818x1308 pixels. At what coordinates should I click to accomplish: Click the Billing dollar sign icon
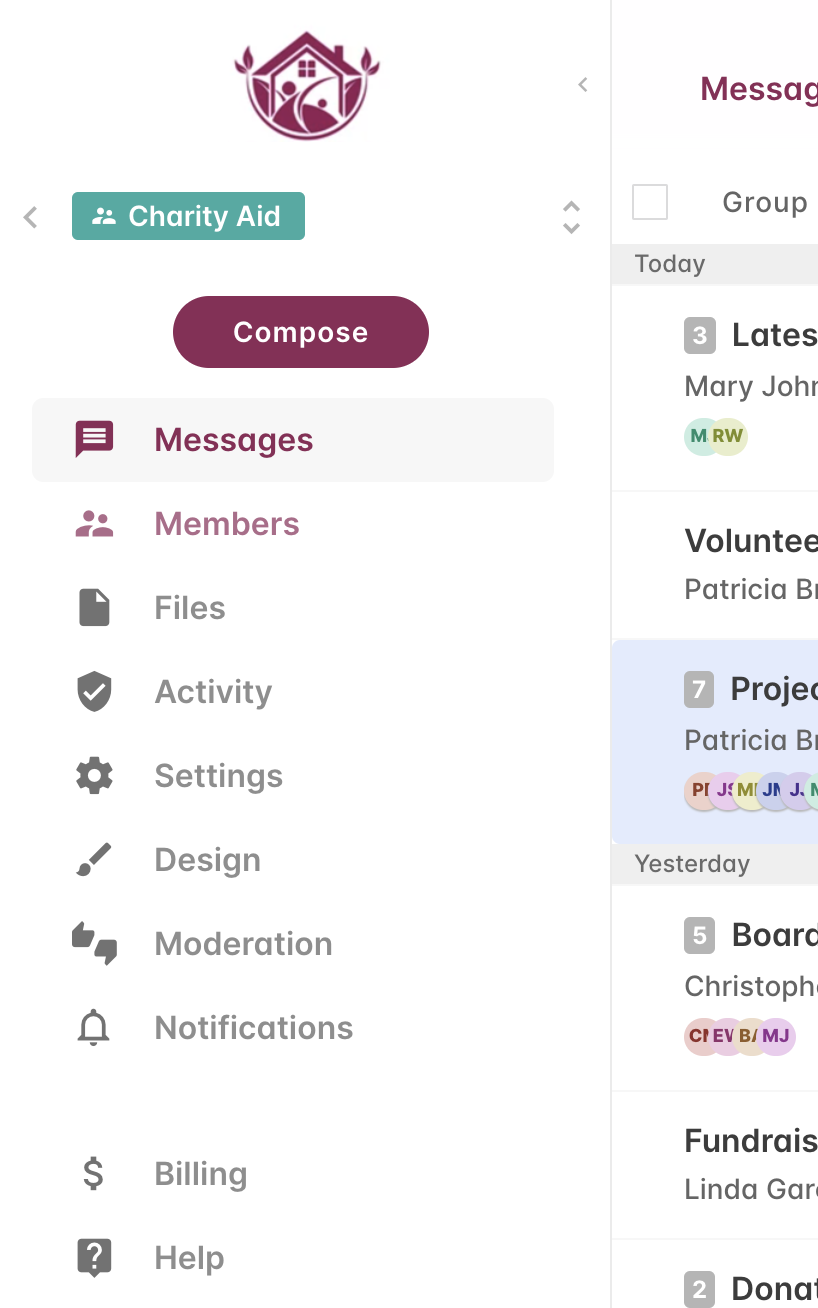click(x=93, y=1174)
